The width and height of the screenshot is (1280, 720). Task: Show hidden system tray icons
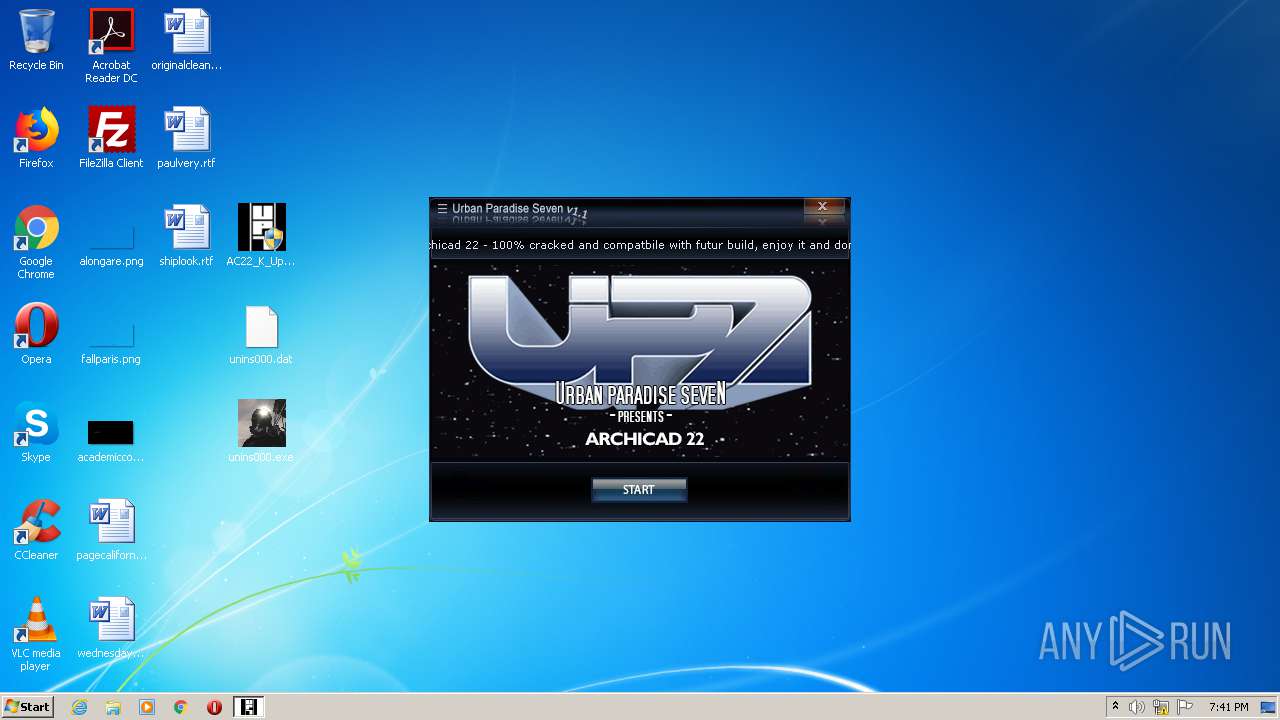point(1115,707)
